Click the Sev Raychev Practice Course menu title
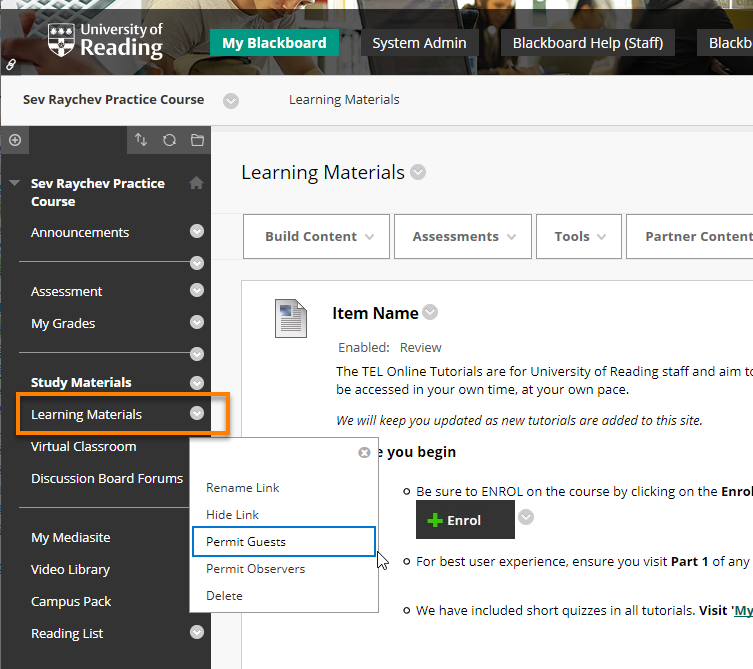Viewport: 753px width, 669px height. point(97,192)
